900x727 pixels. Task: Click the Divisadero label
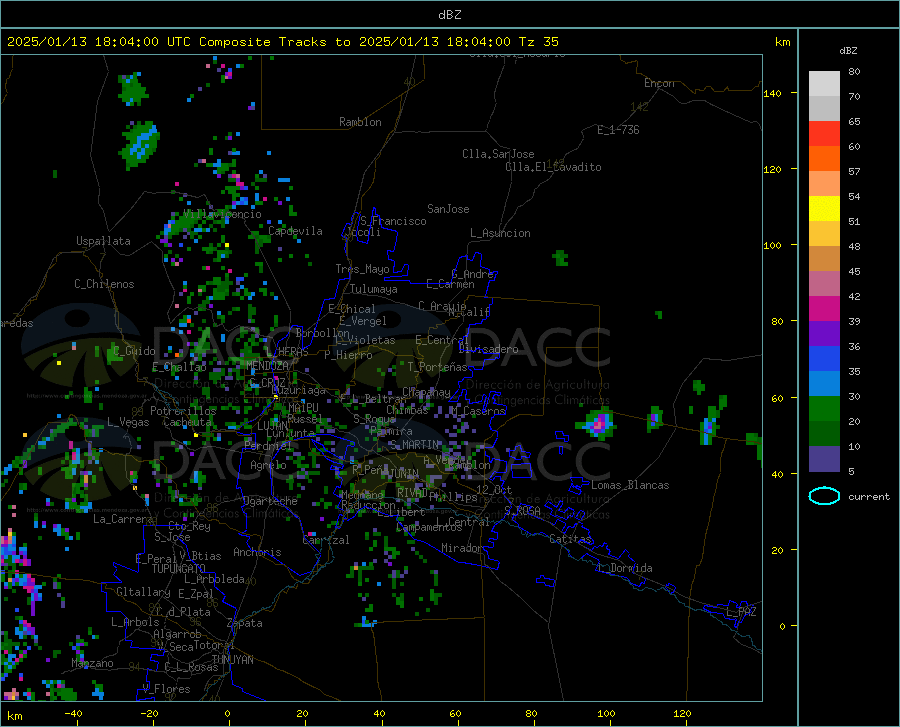coord(488,349)
